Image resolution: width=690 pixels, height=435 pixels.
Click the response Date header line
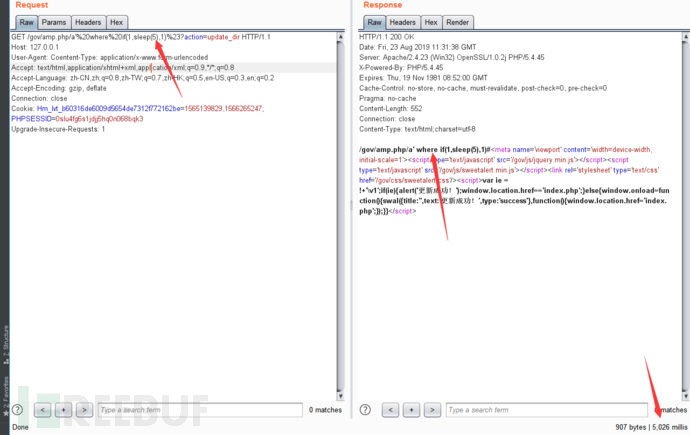click(x=418, y=47)
